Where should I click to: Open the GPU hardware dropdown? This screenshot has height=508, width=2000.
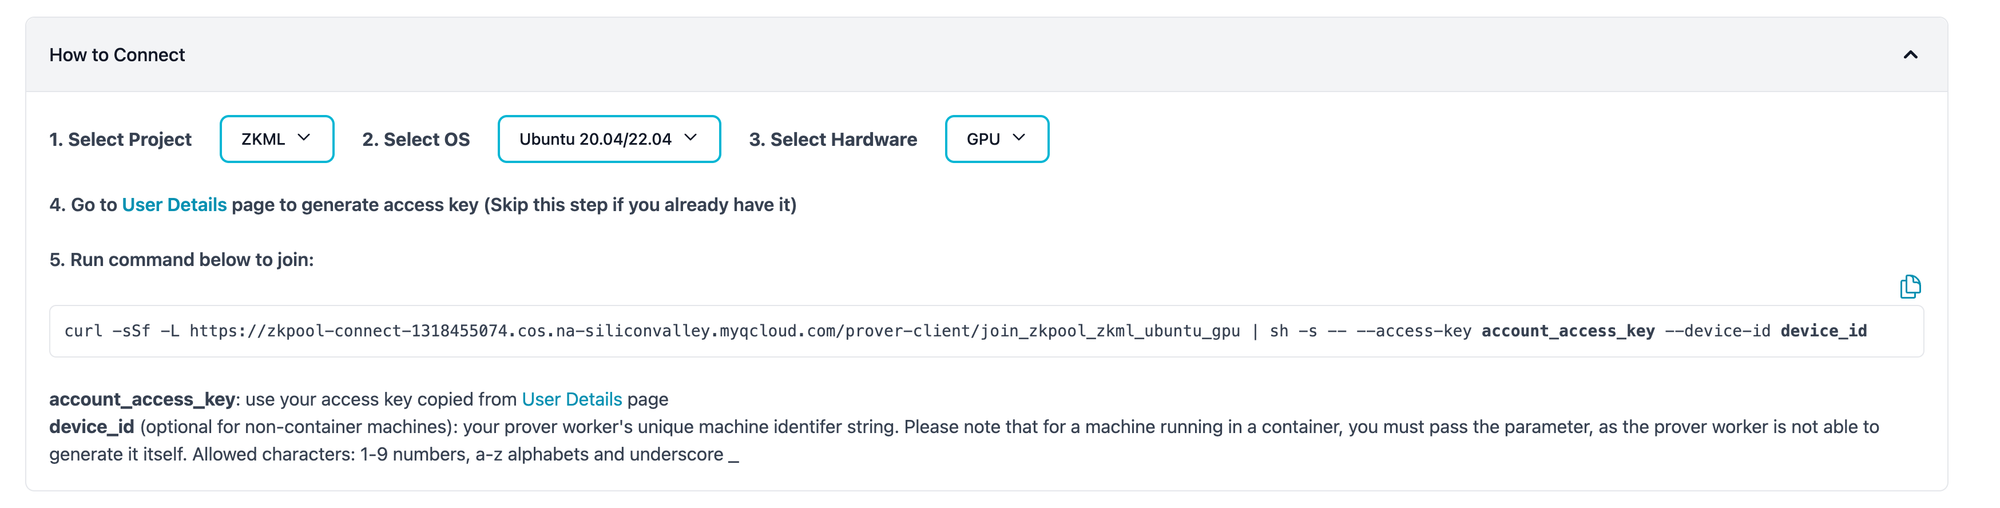coord(996,139)
